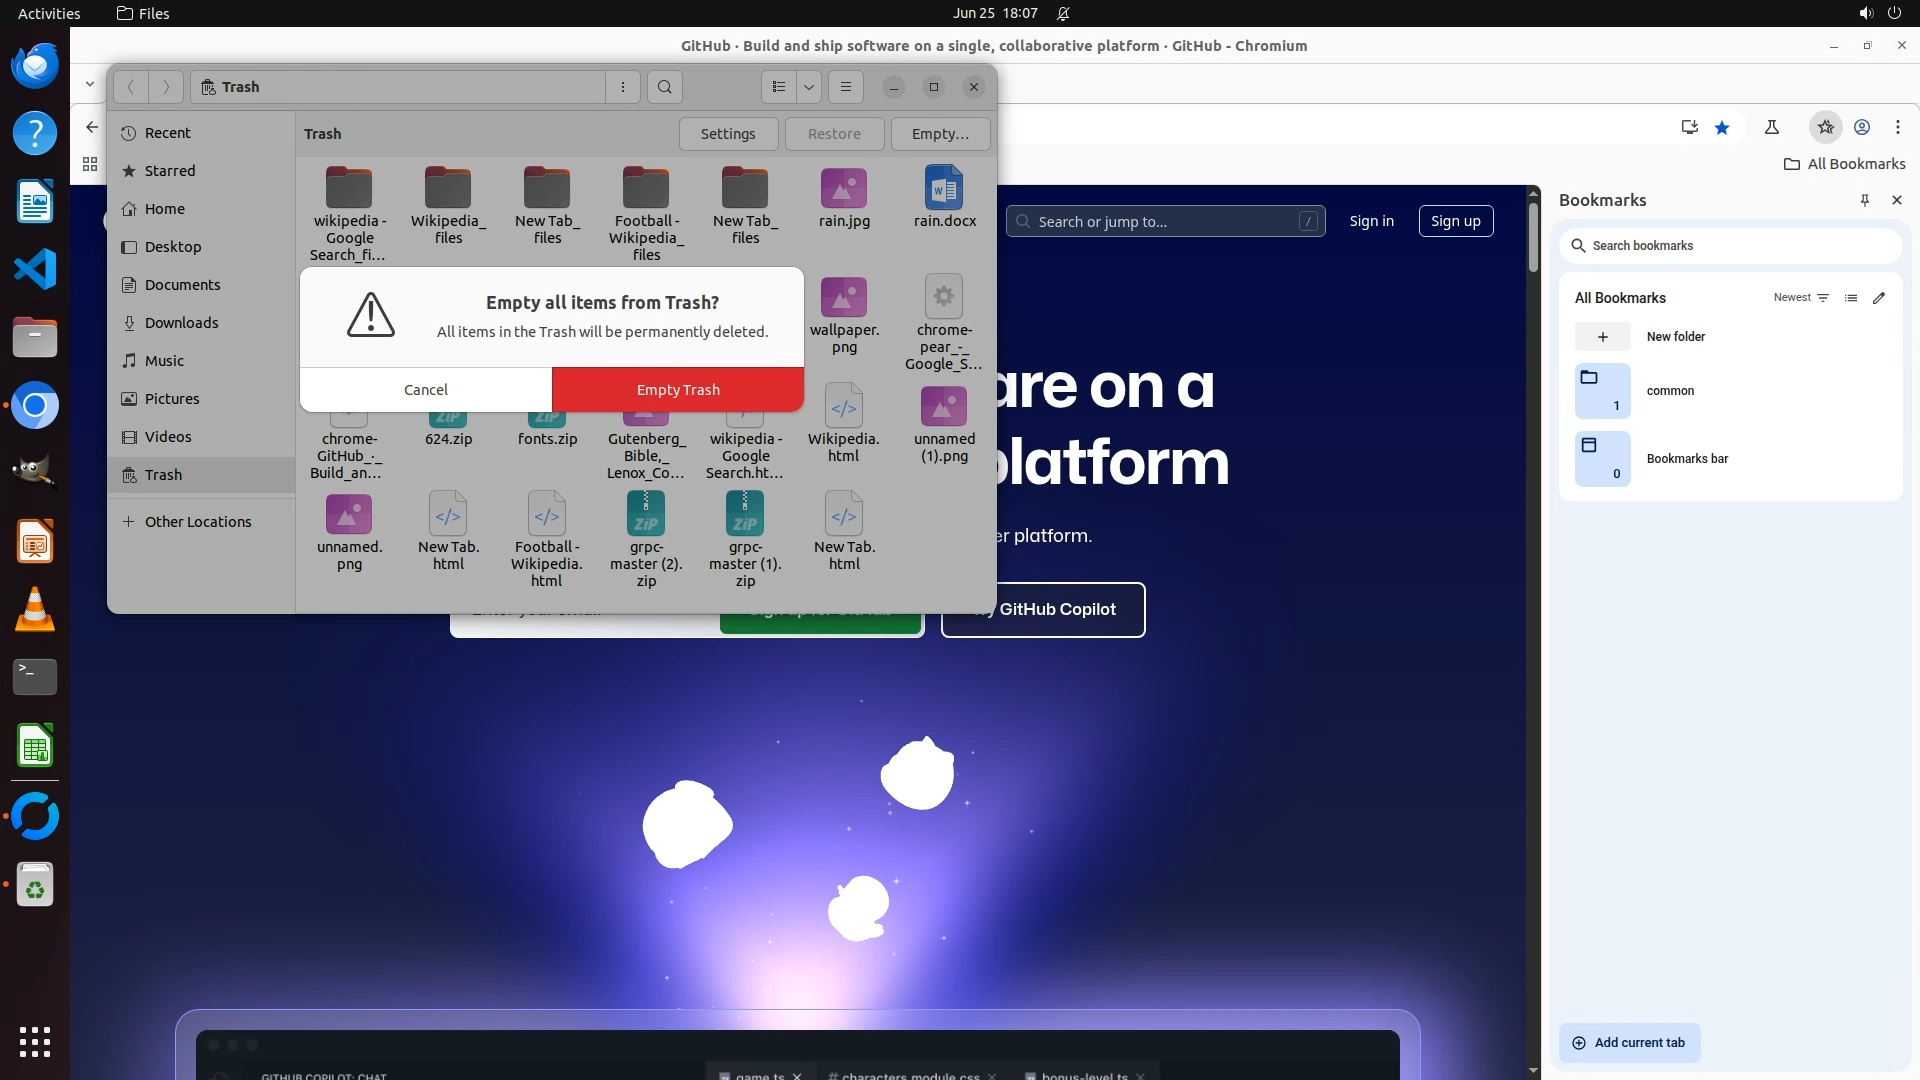Click the GitHub page vertical scrollbar
This screenshot has width=1920, height=1080.
[x=1534, y=238]
